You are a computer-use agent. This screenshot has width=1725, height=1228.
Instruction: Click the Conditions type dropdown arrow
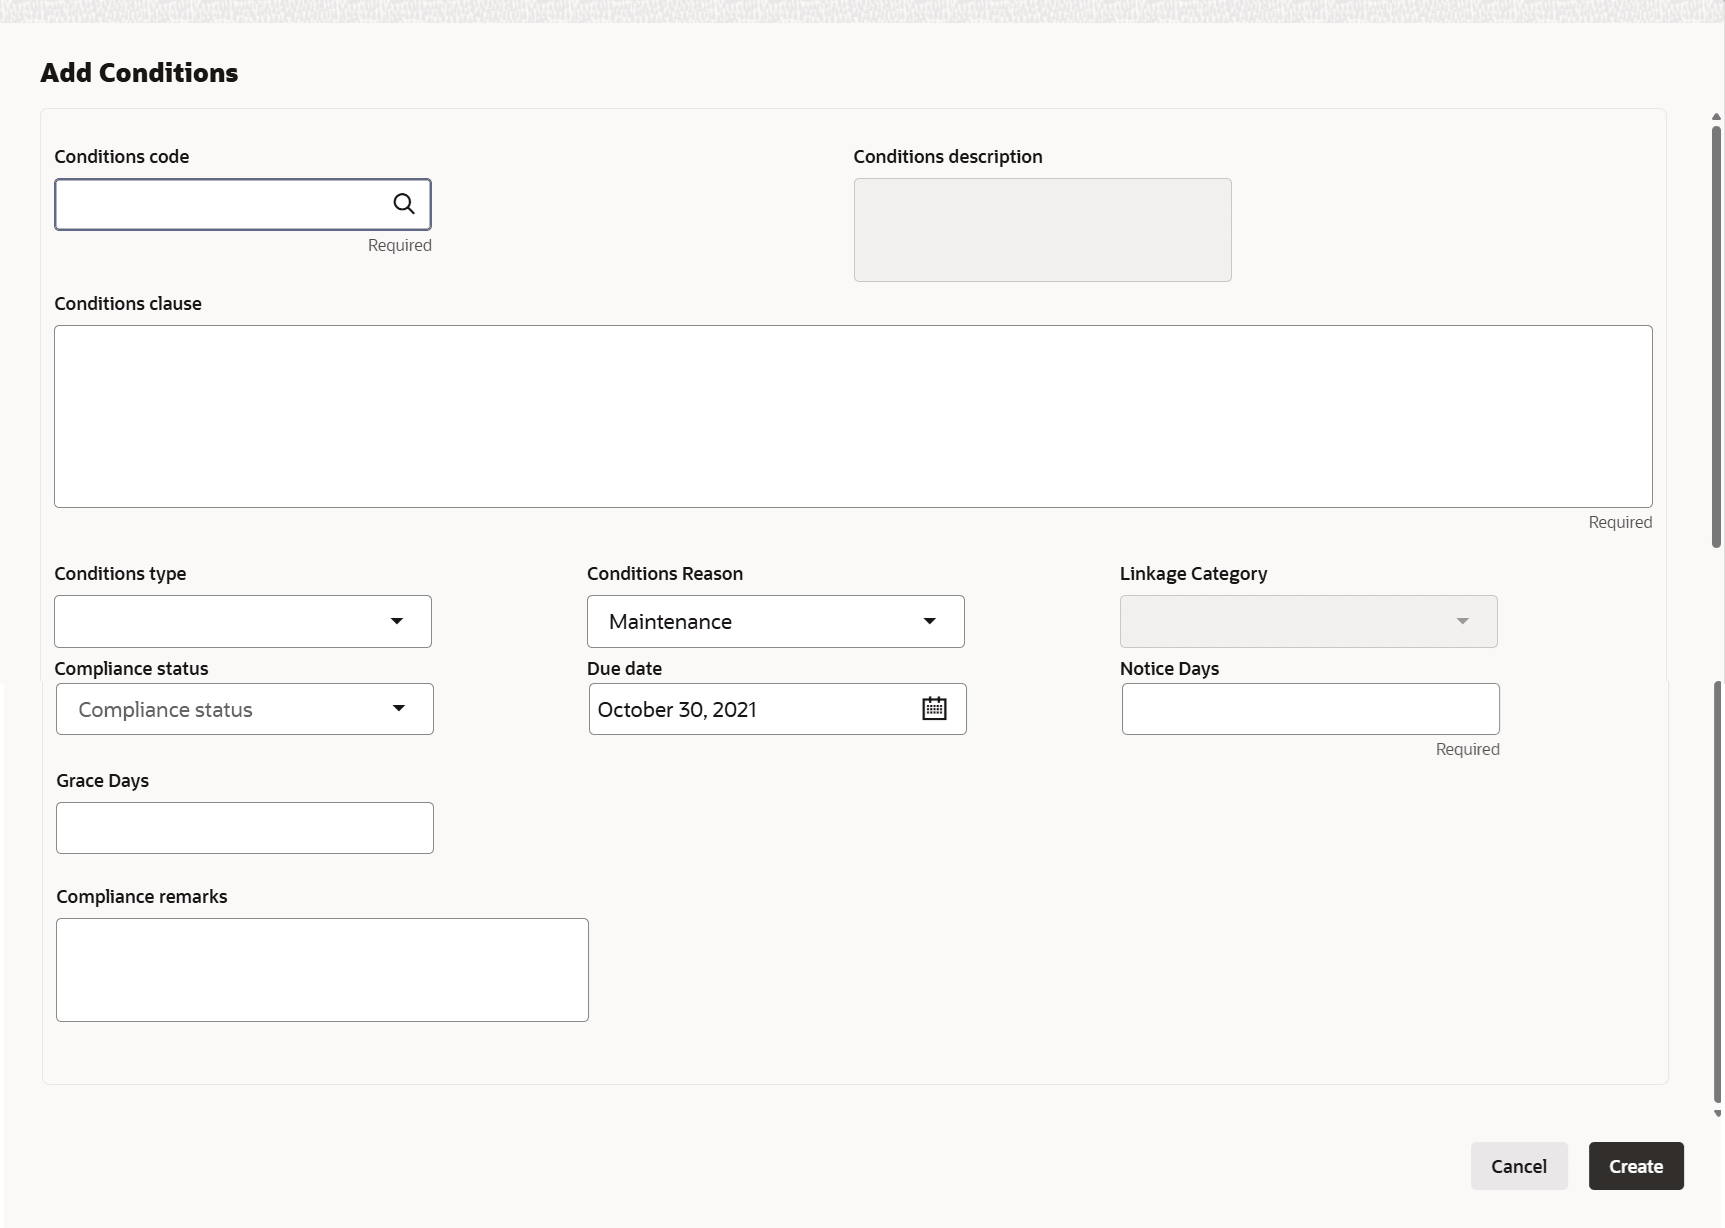coord(397,621)
